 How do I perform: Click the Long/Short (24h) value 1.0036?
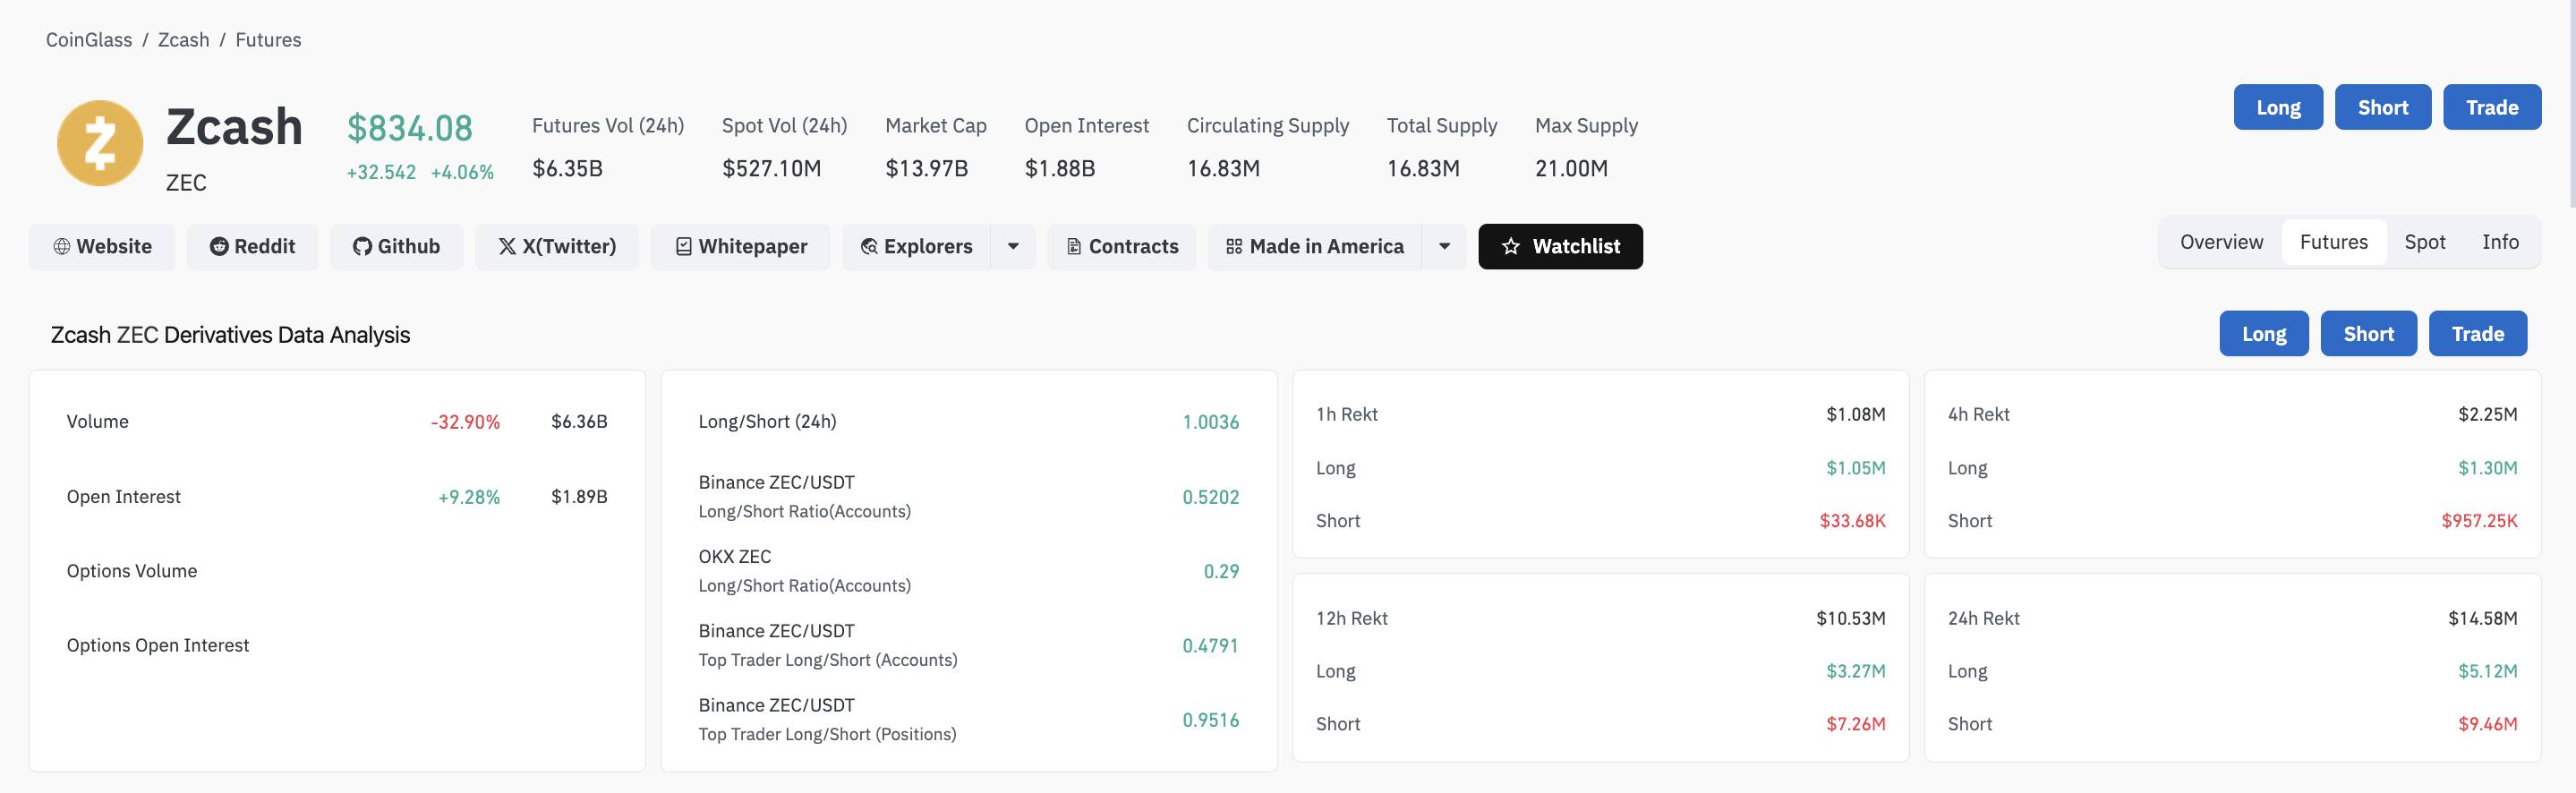(x=1211, y=422)
